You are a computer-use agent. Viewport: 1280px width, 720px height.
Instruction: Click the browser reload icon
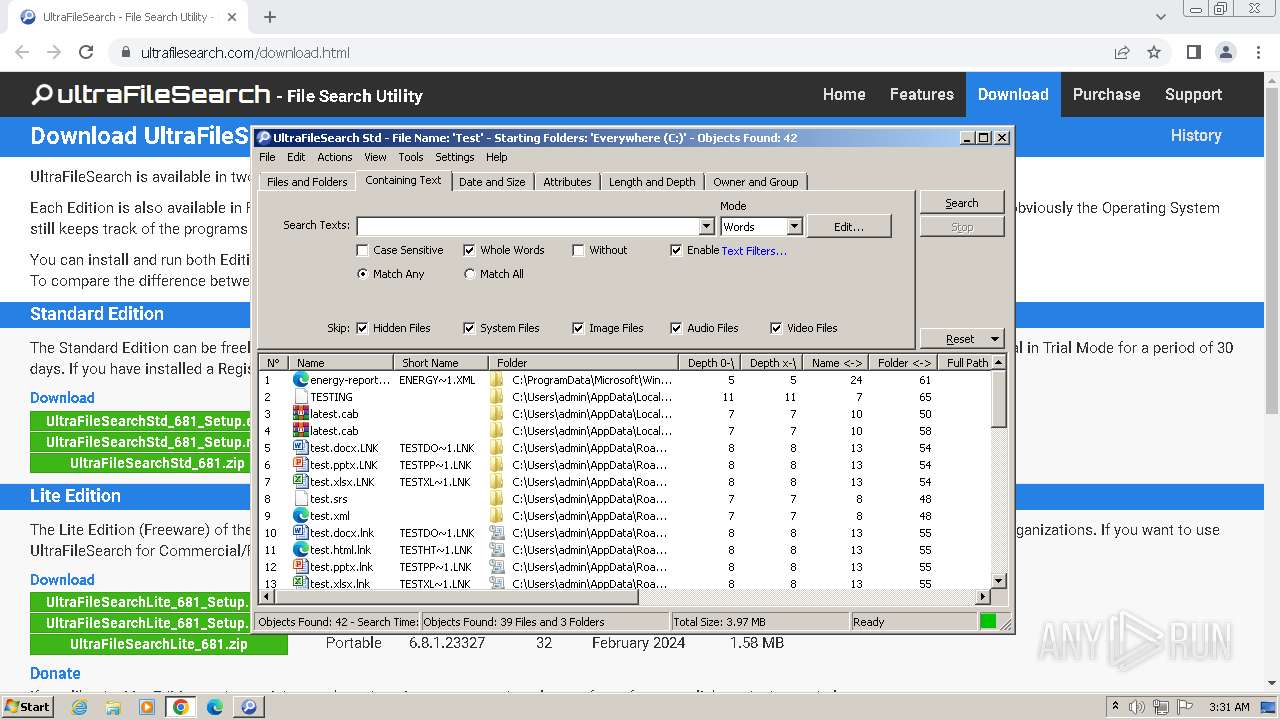86,52
